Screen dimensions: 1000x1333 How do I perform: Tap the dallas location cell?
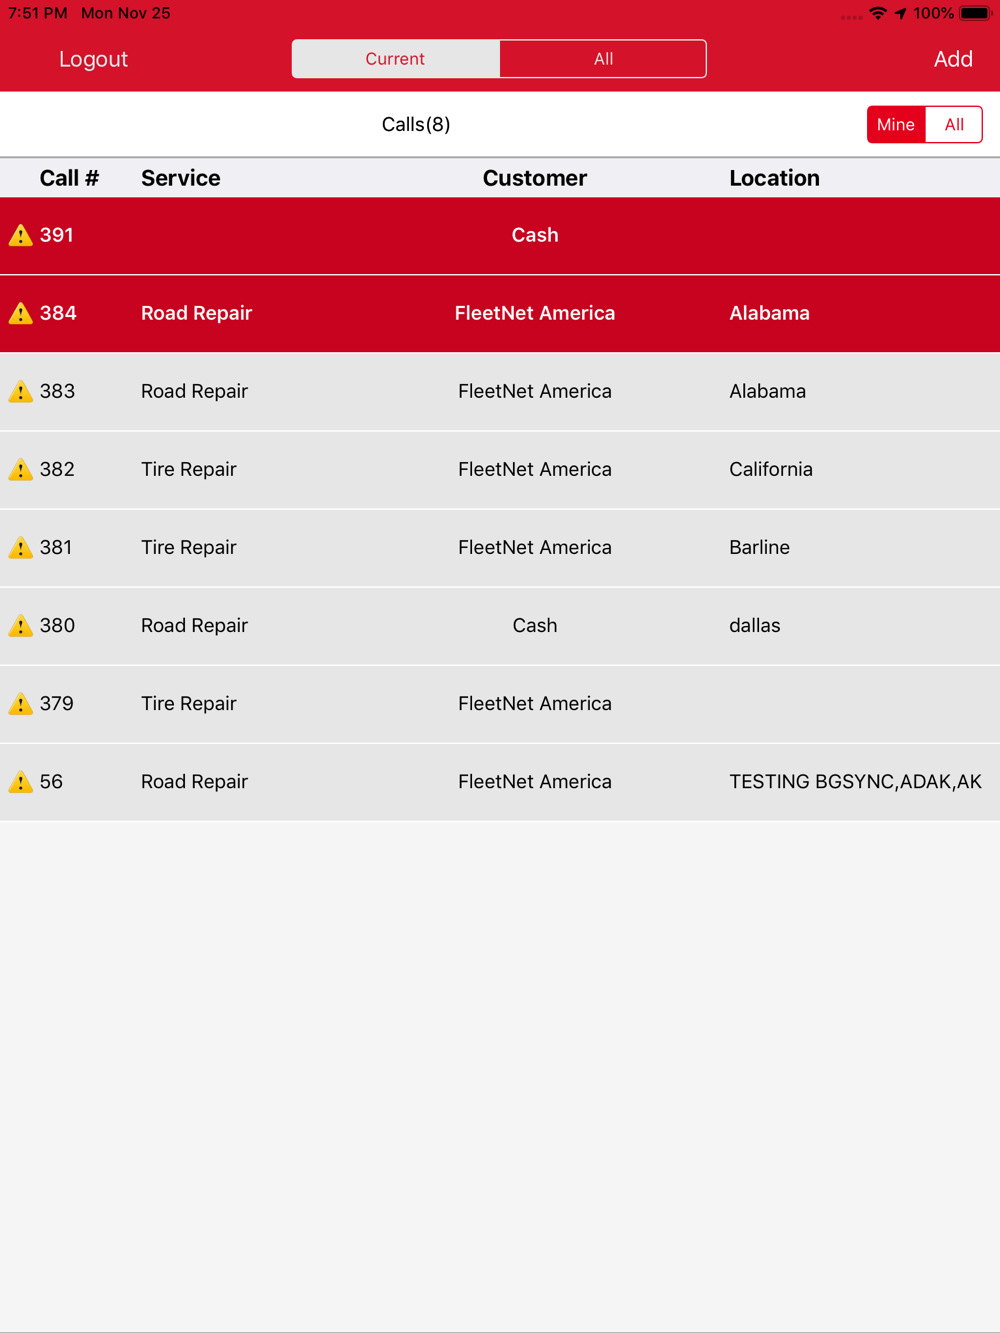[x=754, y=625]
